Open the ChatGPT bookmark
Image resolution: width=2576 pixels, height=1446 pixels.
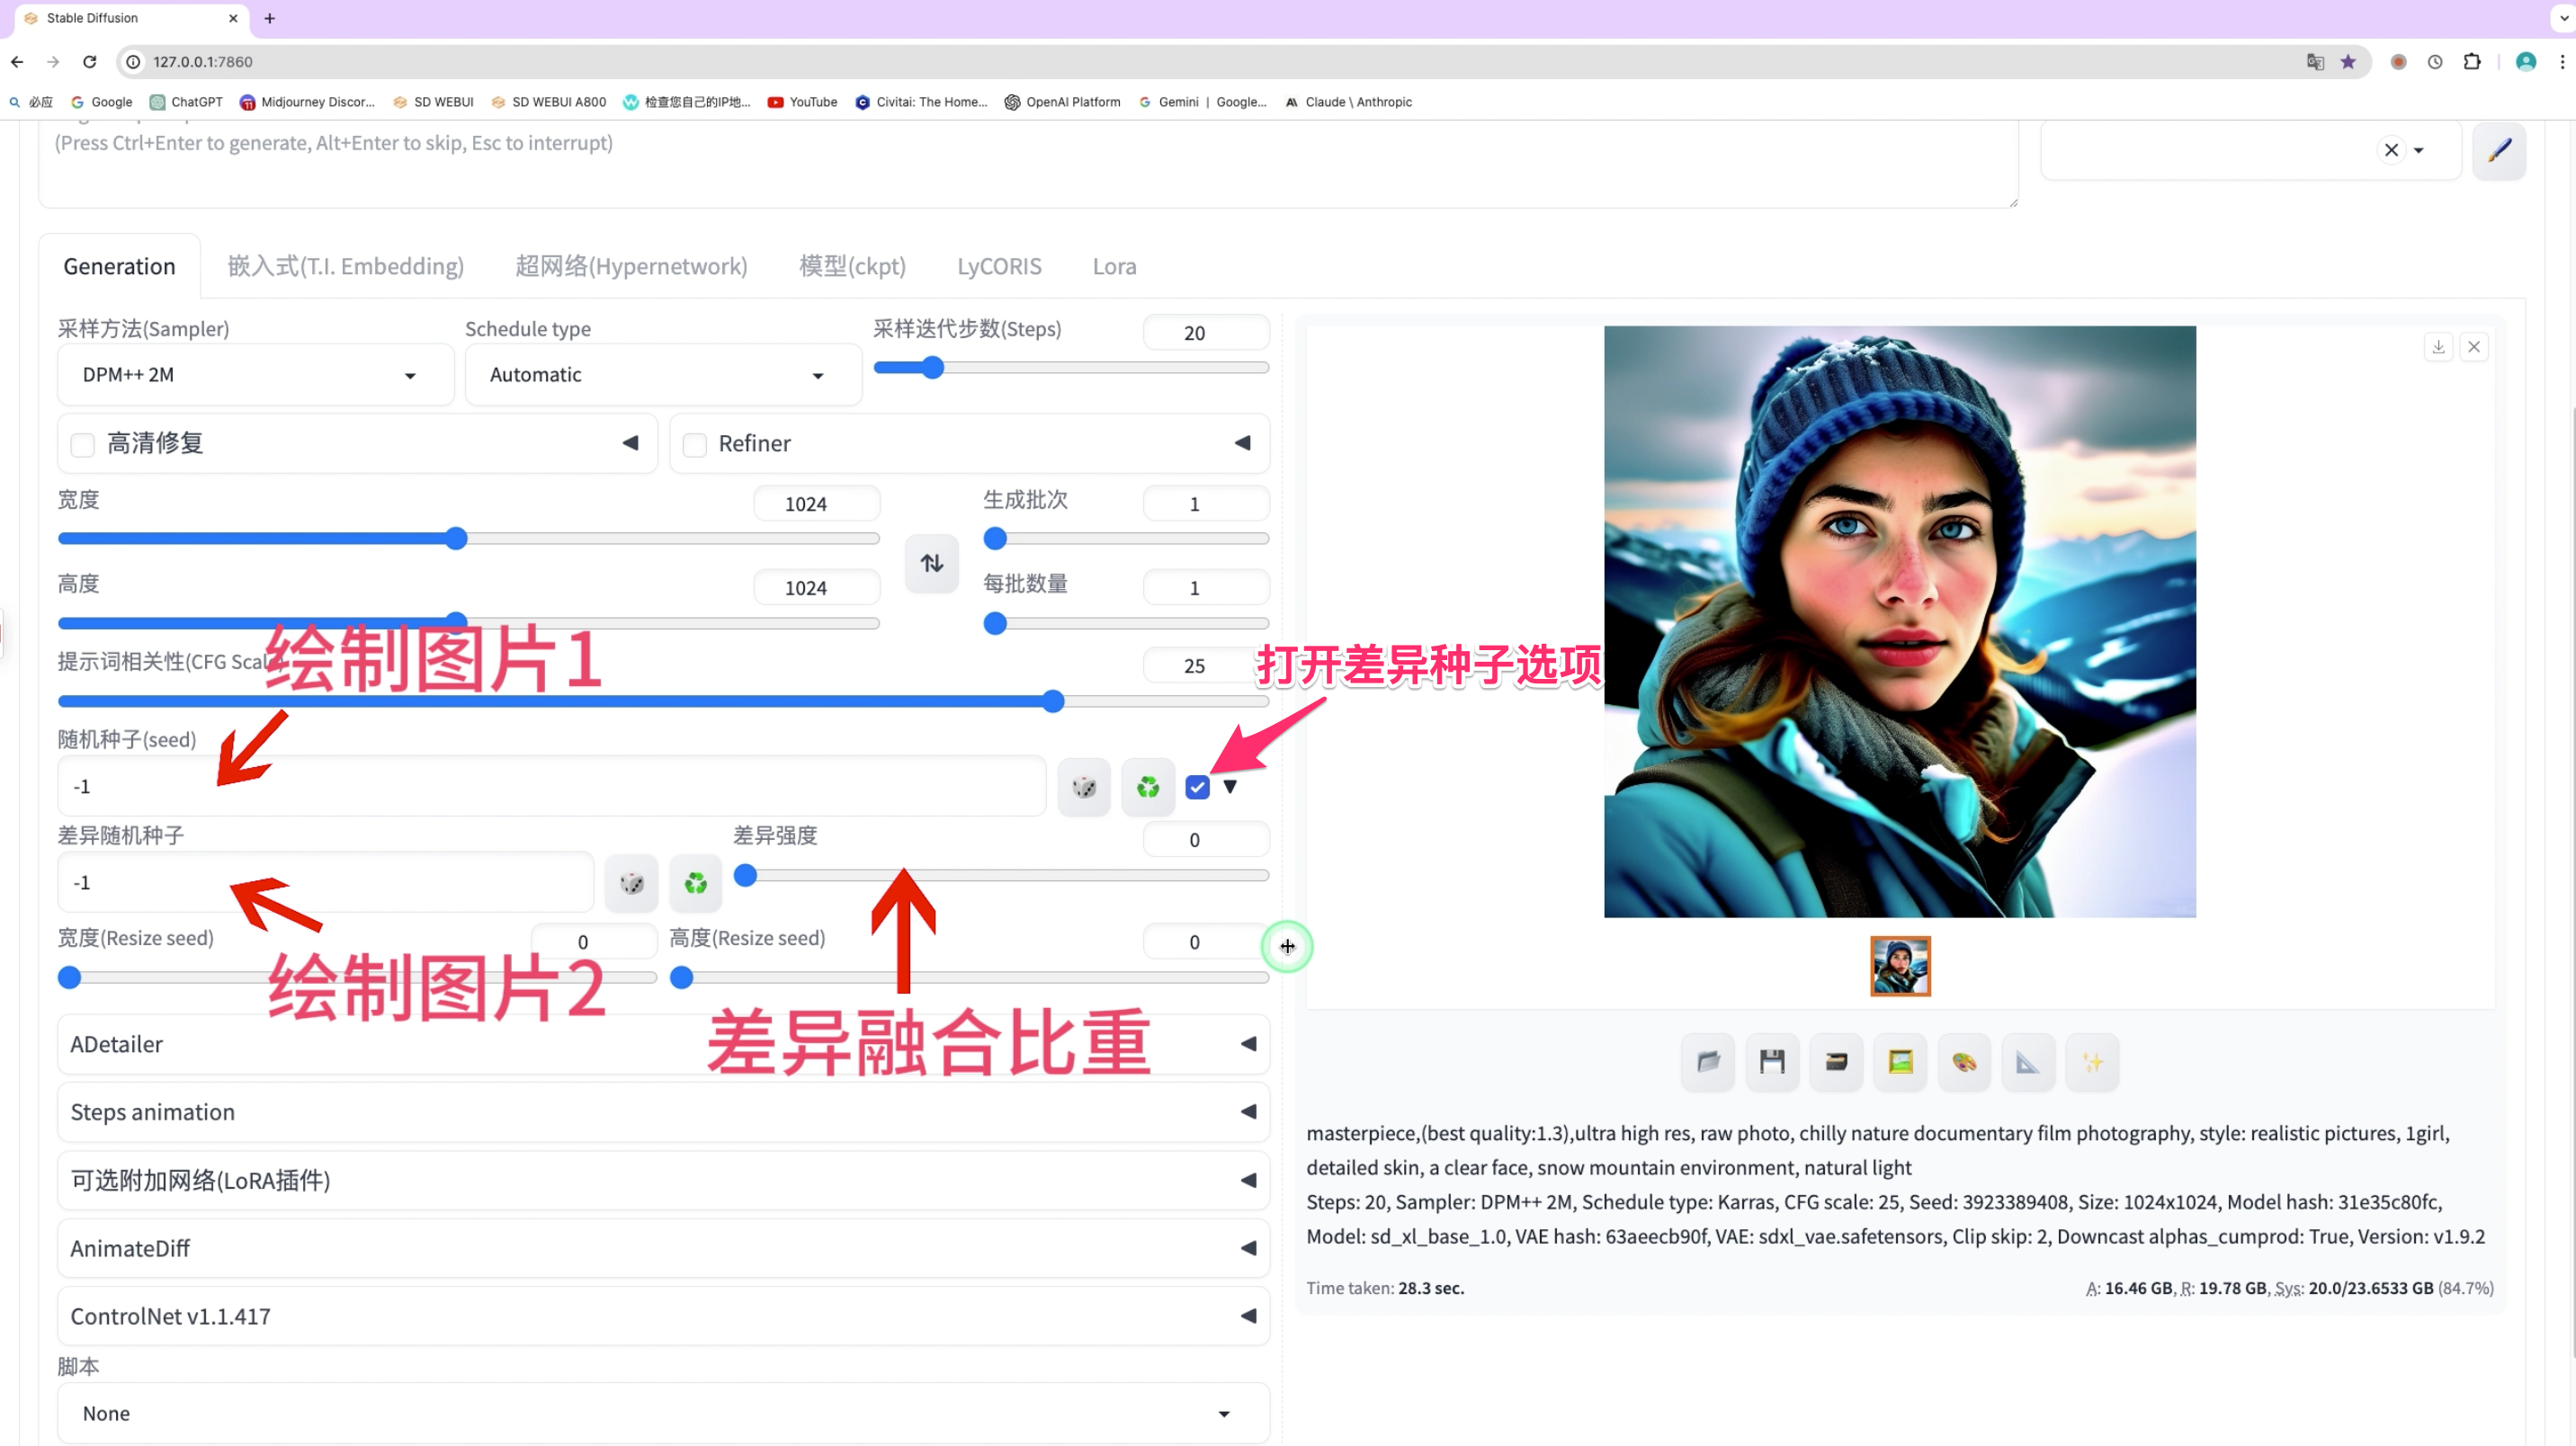pos(186,102)
